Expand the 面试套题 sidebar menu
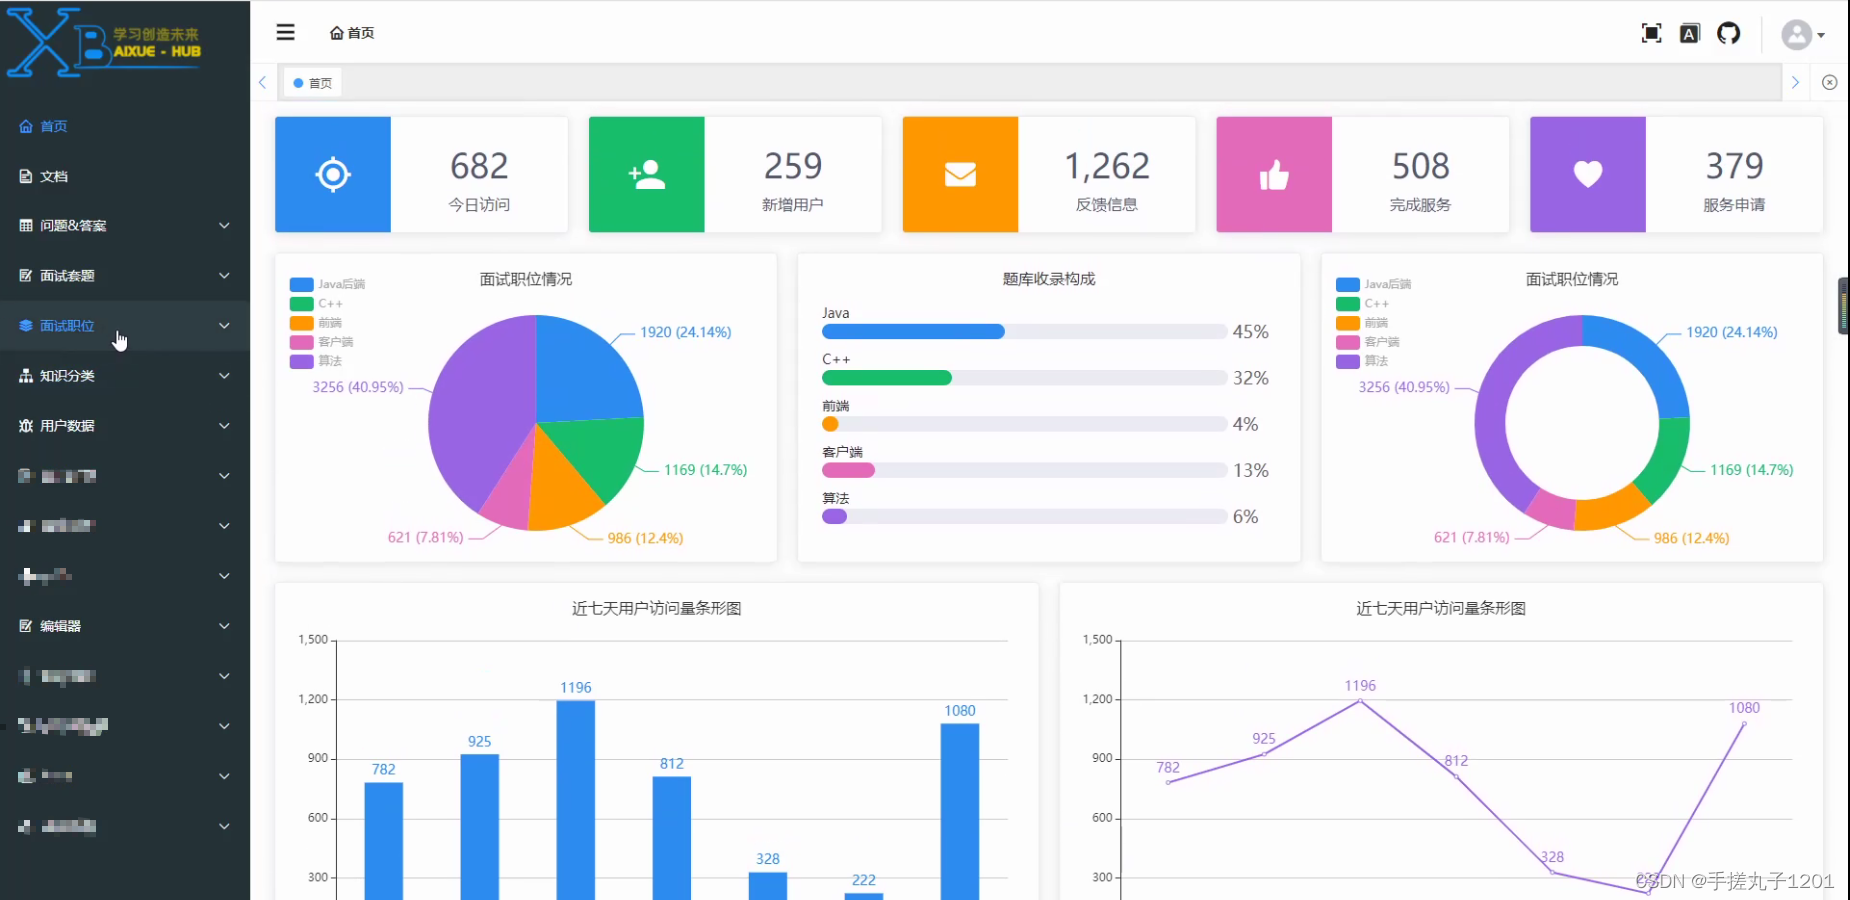 tap(125, 276)
